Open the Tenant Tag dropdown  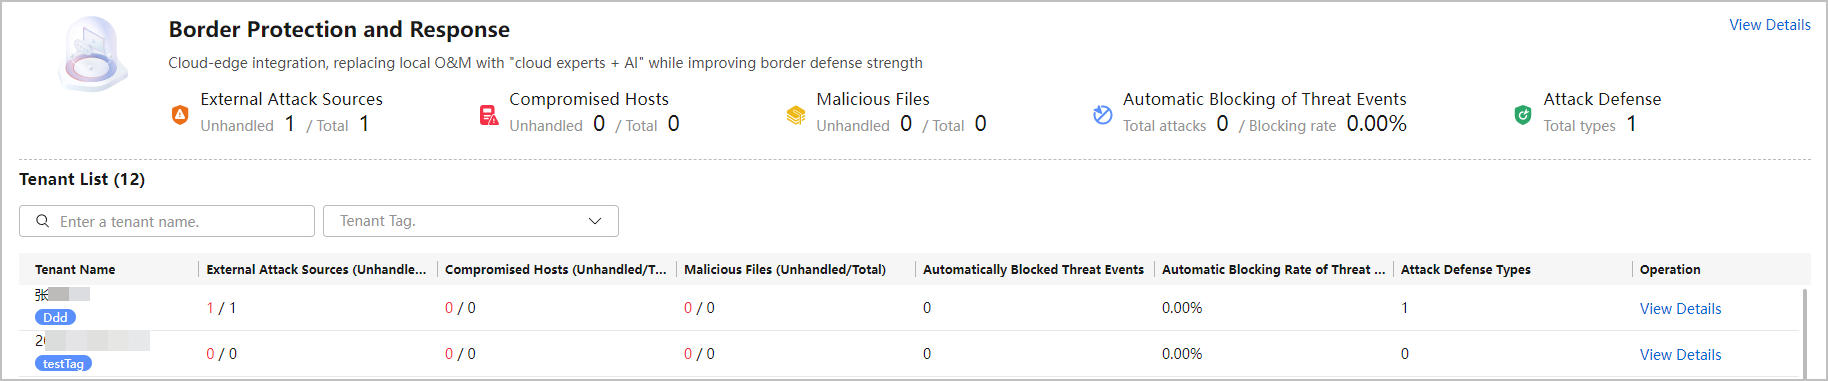pos(471,221)
